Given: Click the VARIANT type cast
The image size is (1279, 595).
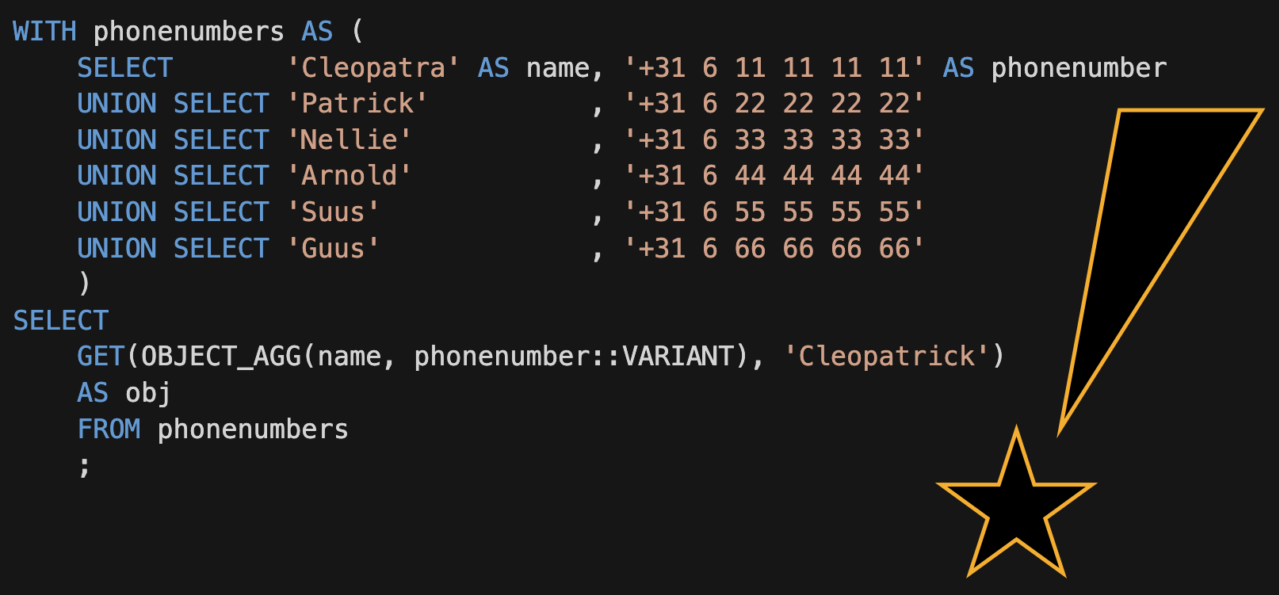Looking at the screenshot, I should 678,356.
